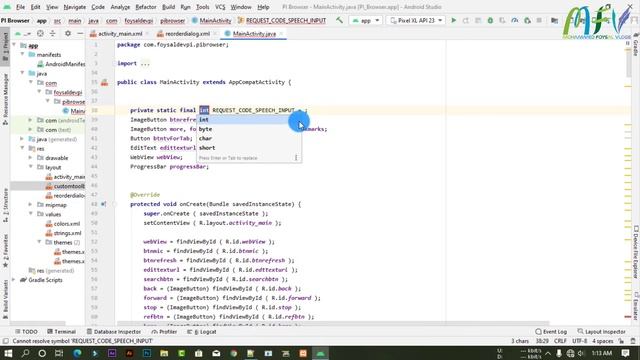Open the Refactor menu

(x=146, y=7)
